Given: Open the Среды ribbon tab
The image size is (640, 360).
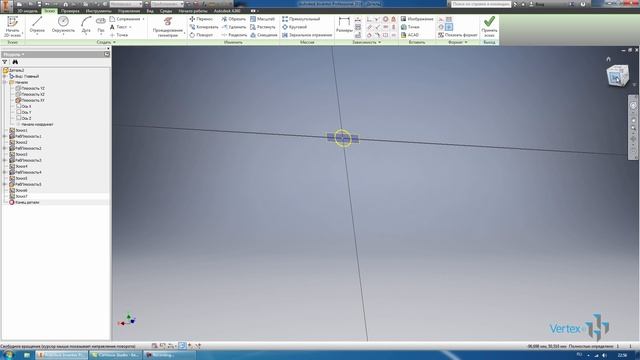Looking at the screenshot, I should click(166, 11).
